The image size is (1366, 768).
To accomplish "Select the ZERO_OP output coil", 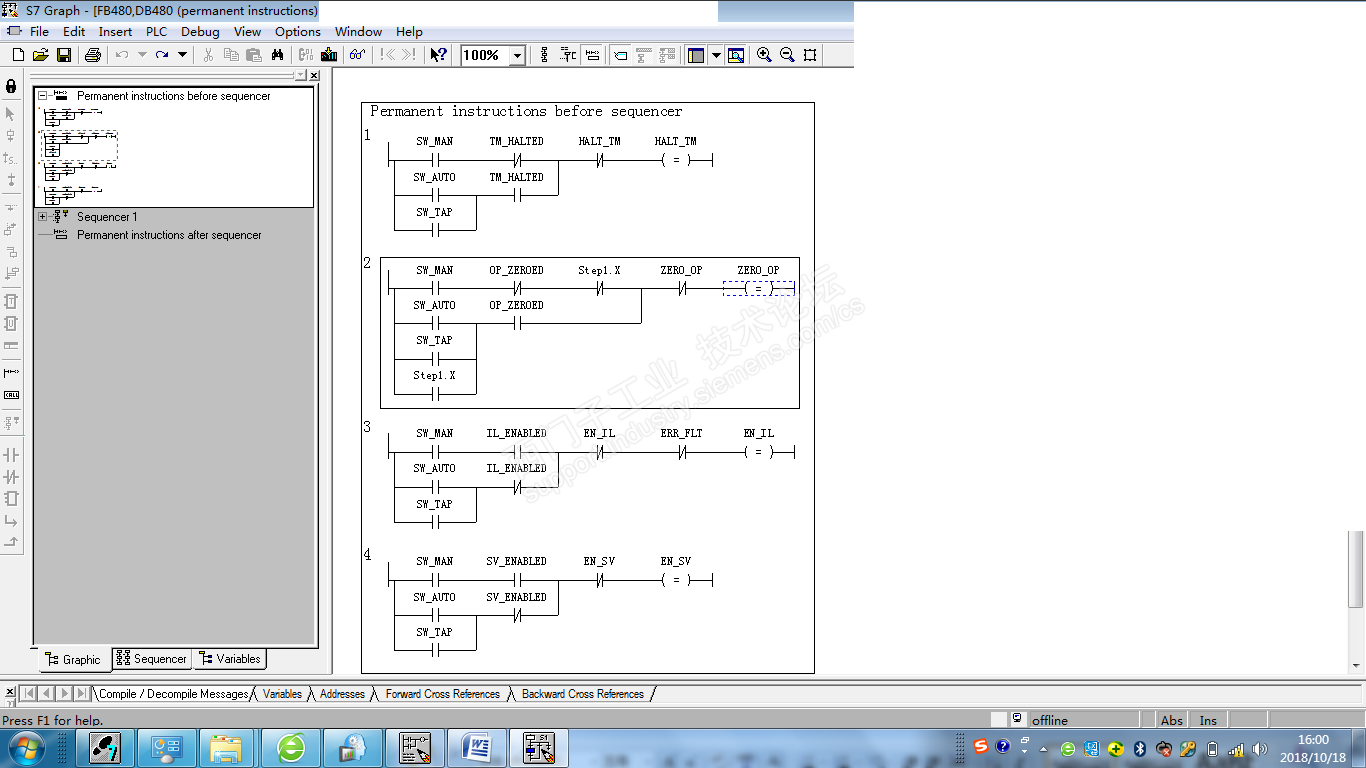I will click(x=758, y=288).
